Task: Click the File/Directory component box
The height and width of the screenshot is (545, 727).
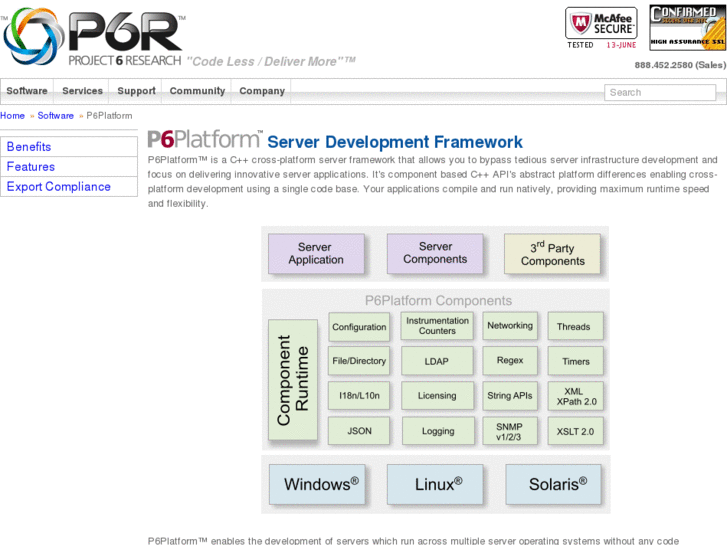Action: coord(359,361)
